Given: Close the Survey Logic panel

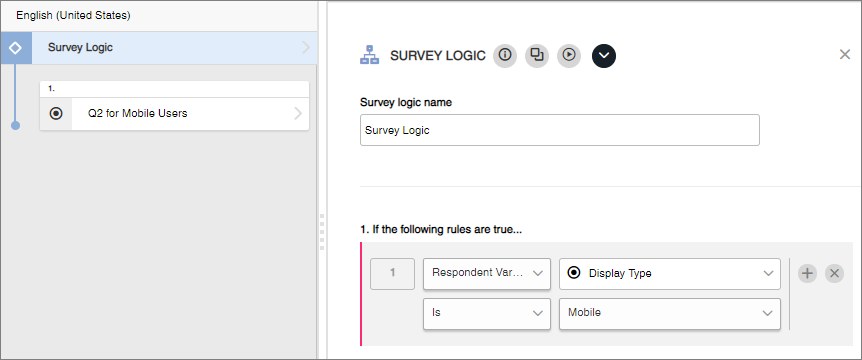Looking at the screenshot, I should (845, 54).
